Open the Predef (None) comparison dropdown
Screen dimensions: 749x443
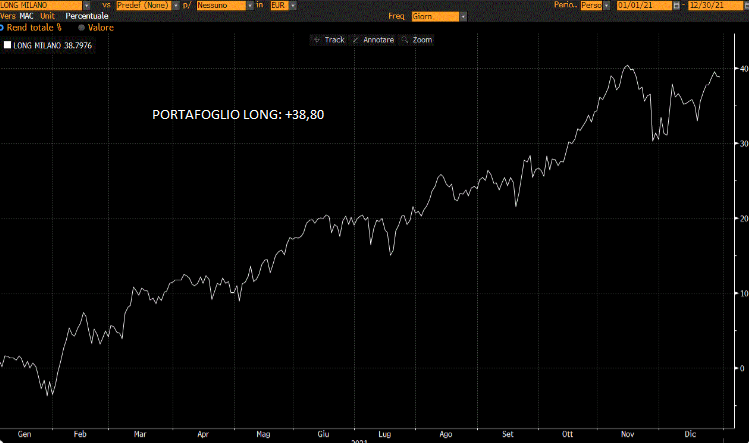pos(176,5)
